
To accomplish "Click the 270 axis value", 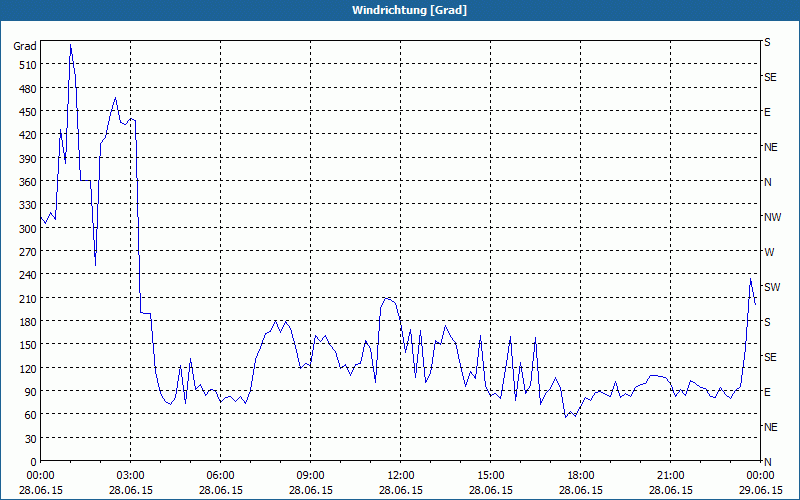I will (28, 252).
